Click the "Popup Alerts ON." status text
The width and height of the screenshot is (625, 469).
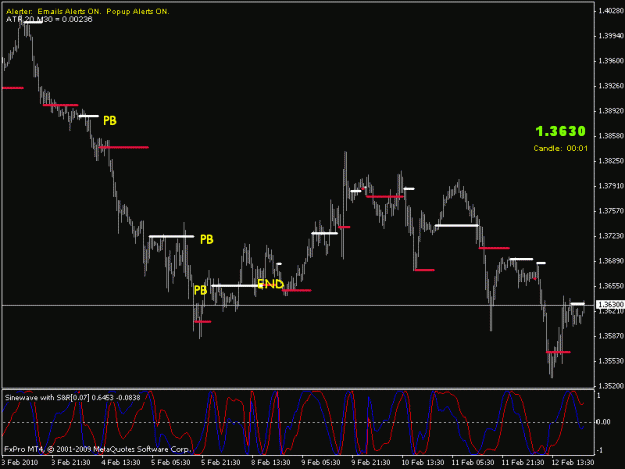pos(138,12)
